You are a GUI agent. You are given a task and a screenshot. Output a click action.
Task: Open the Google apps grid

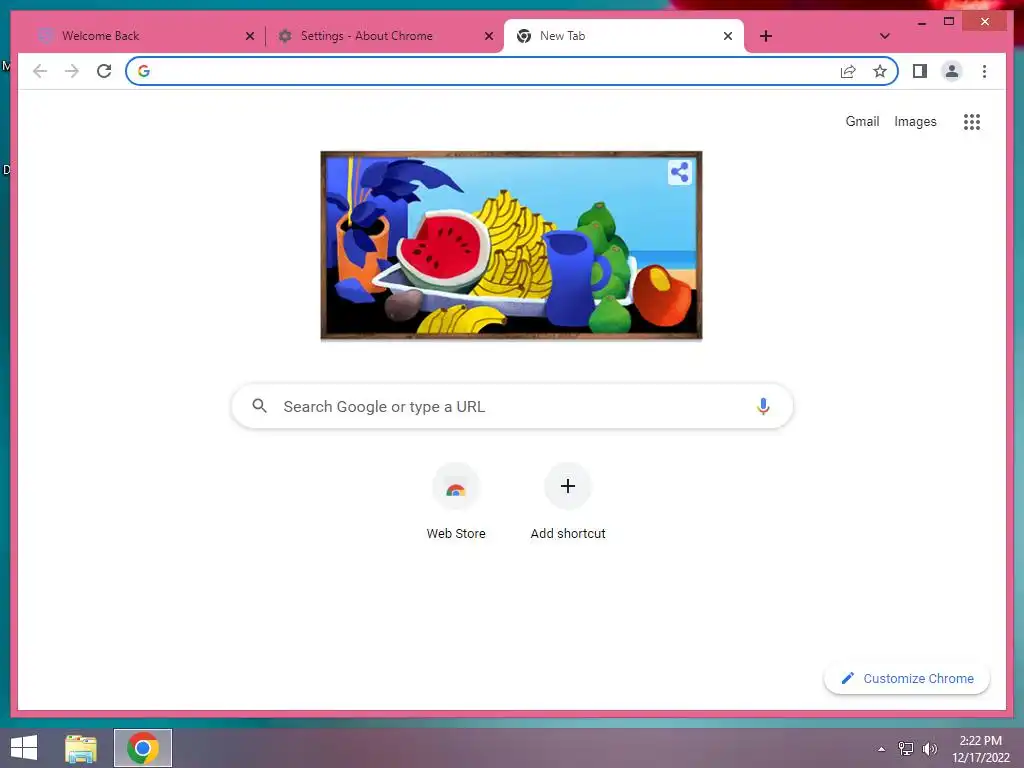coord(972,121)
